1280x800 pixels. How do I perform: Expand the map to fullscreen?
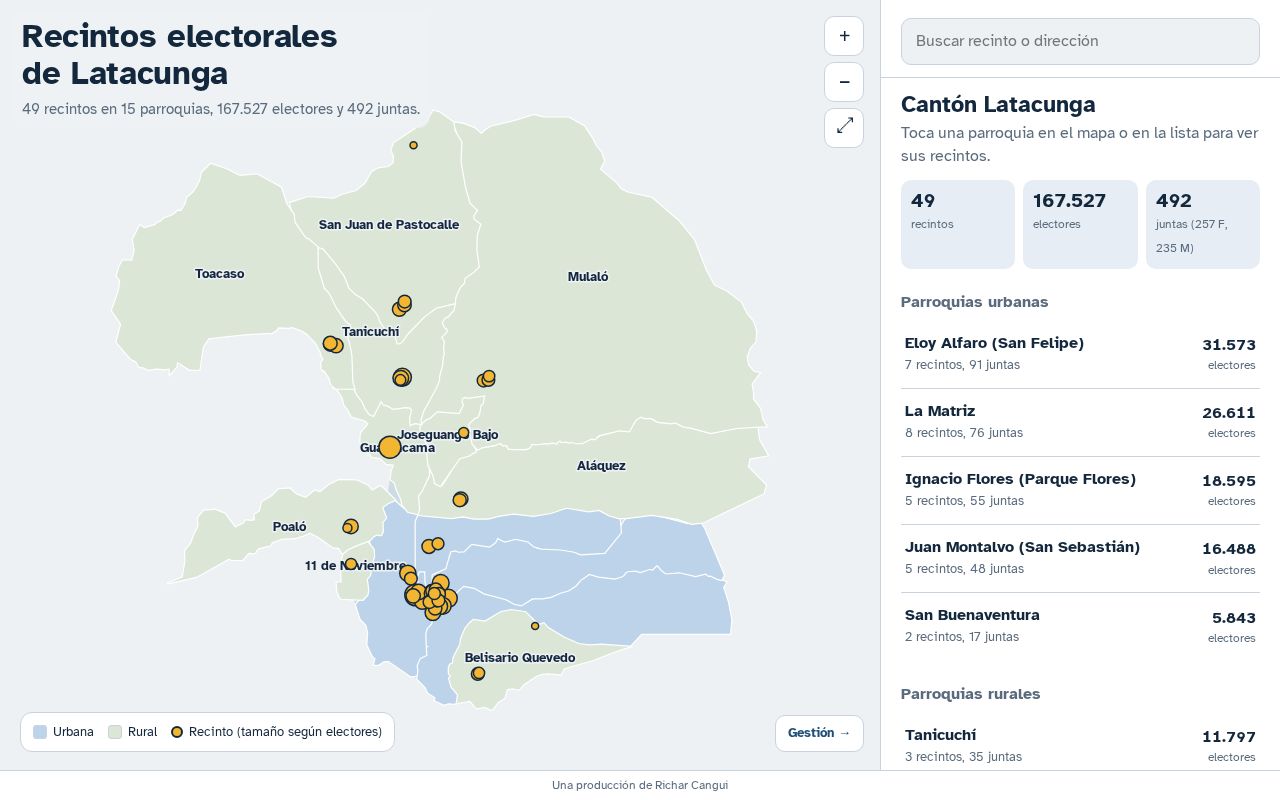pos(844,128)
